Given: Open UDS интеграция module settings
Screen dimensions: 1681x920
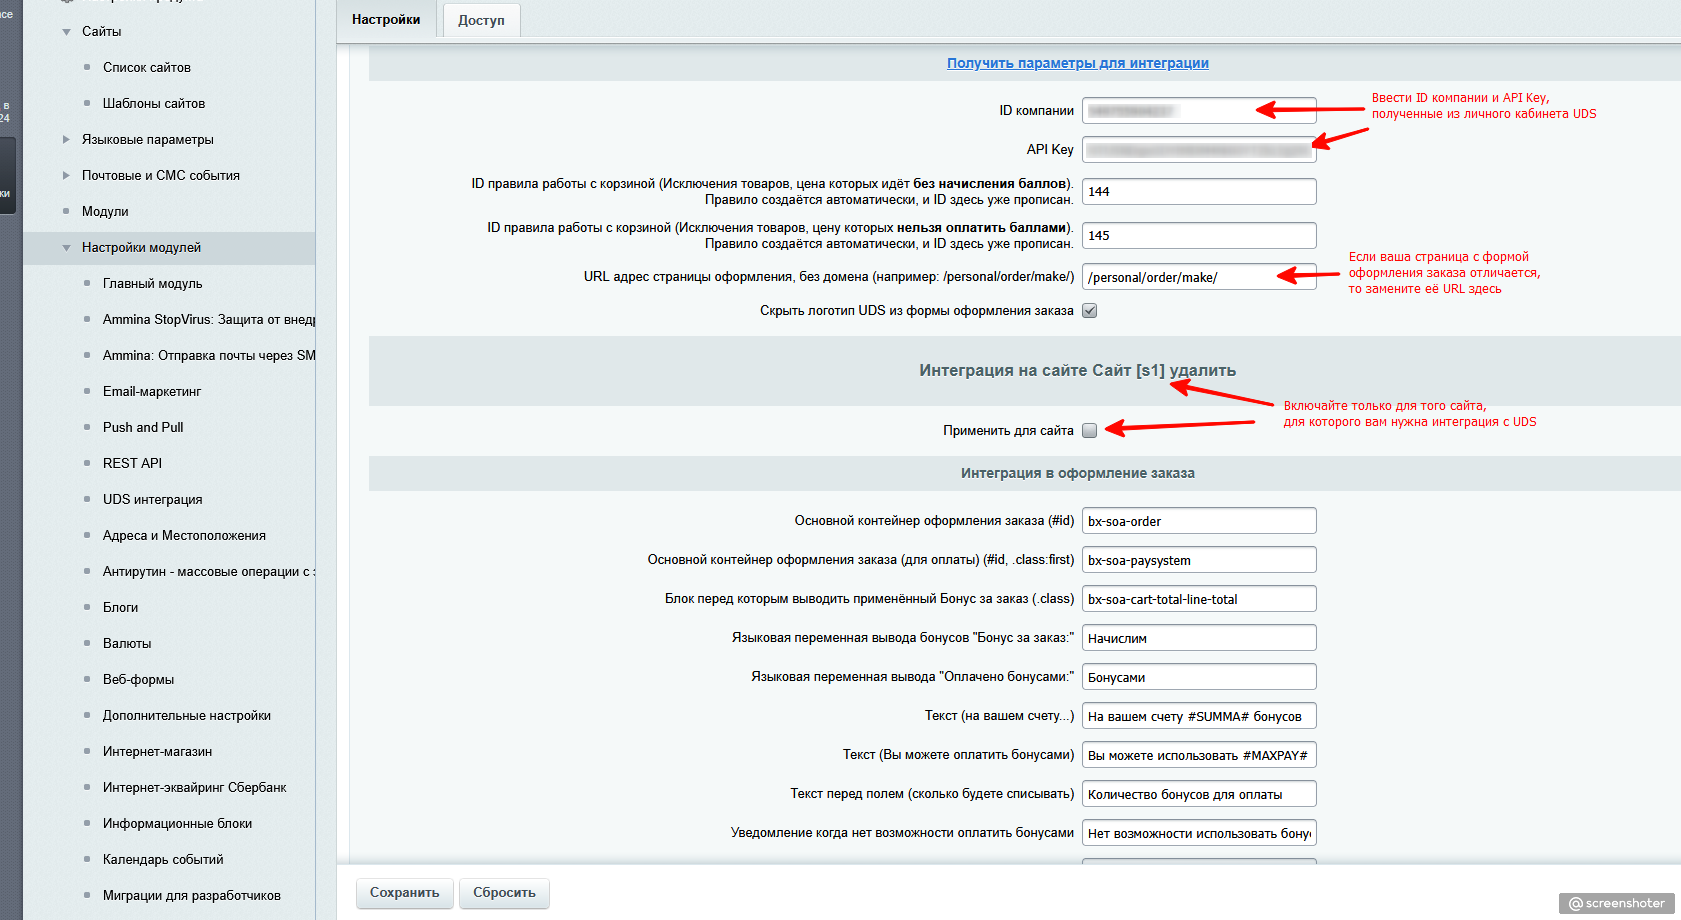Looking at the screenshot, I should [x=152, y=500].
